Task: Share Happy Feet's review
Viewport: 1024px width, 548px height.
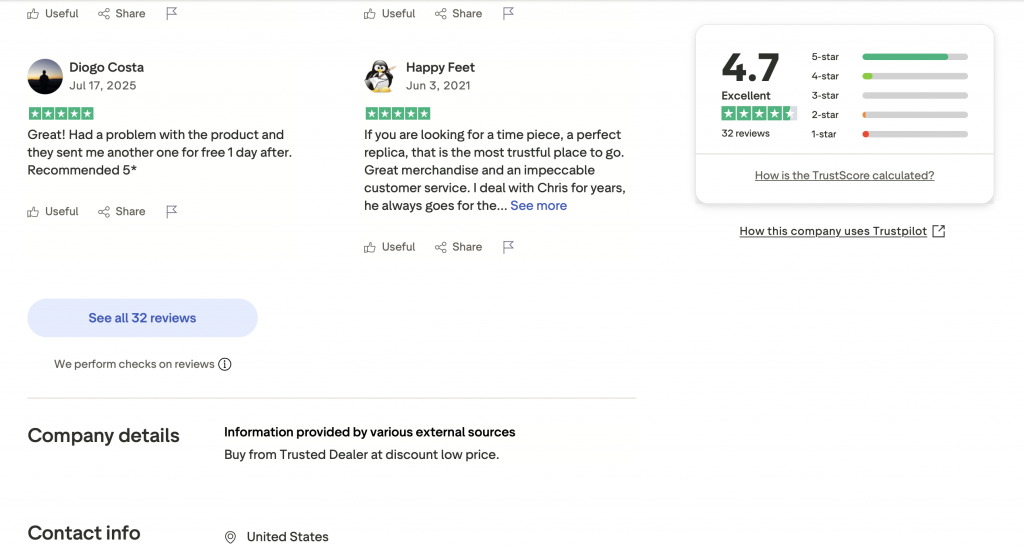Action: [x=459, y=247]
